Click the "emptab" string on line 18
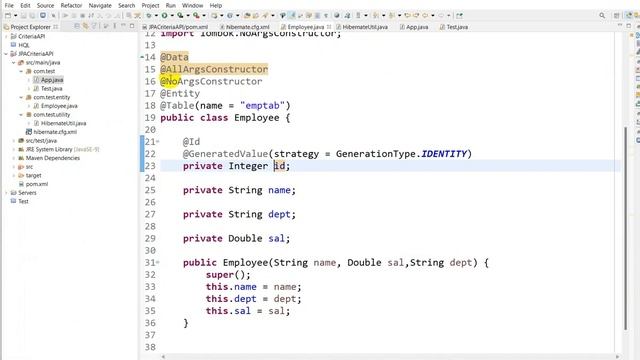Image resolution: width=640 pixels, height=360 pixels. pos(262,106)
